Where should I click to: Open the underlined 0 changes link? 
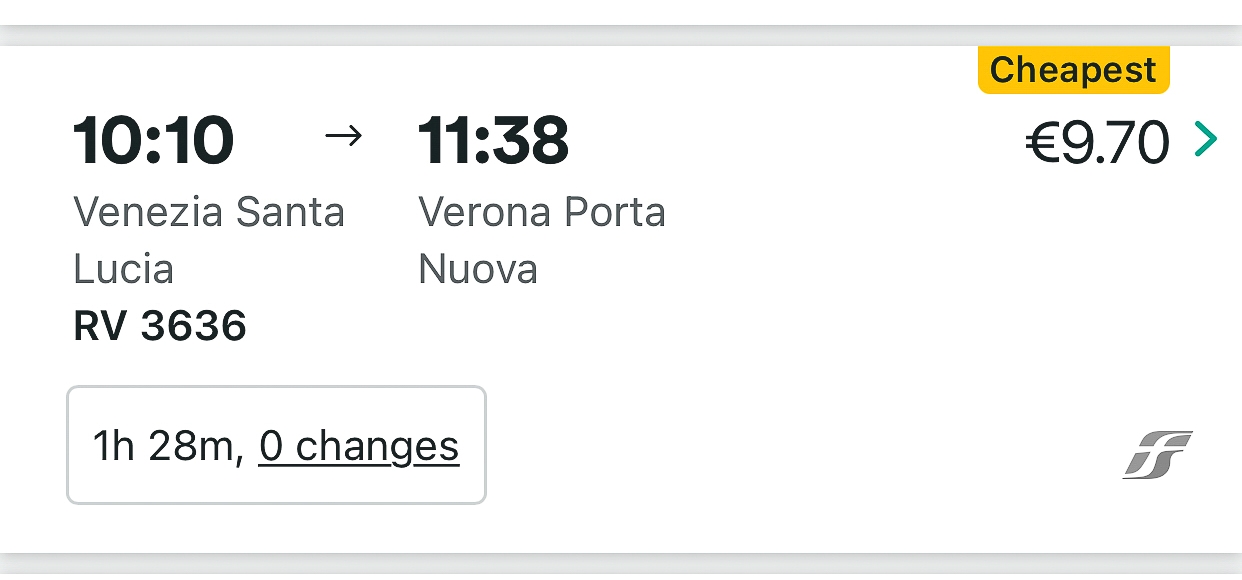coord(359,446)
